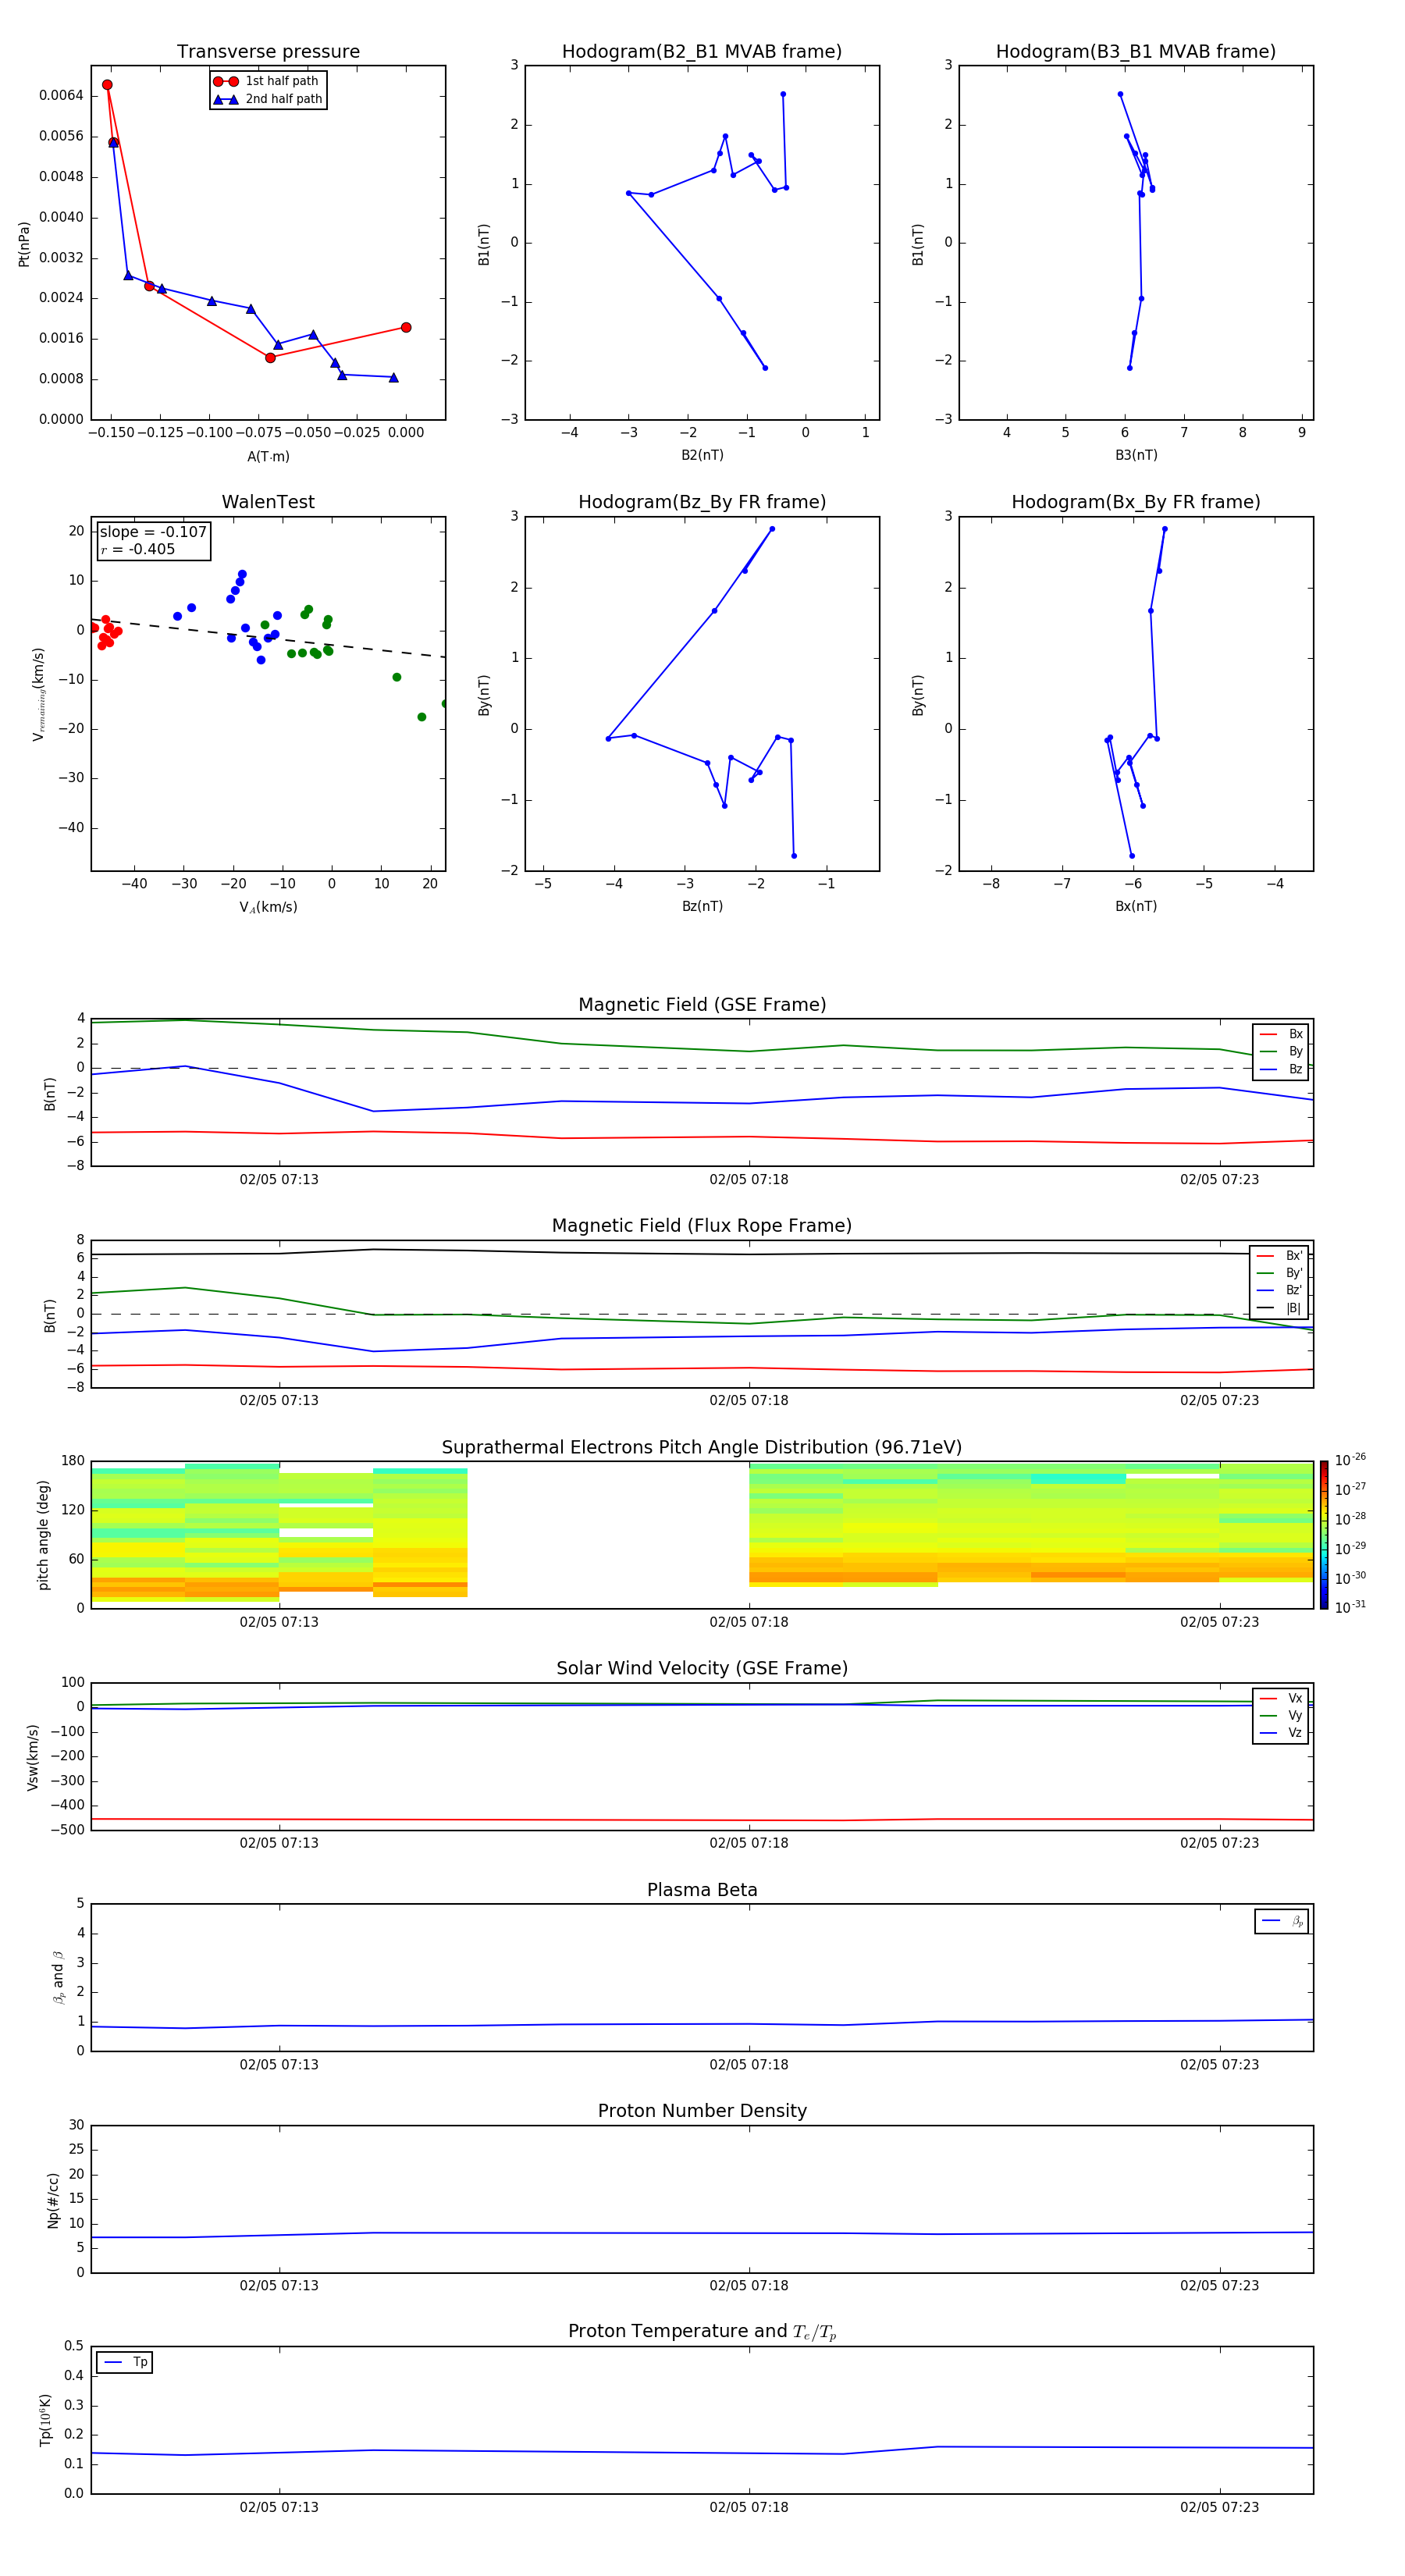Image resolution: width=1405 pixels, height=2576 pixels.
Task: Click top point of Bz_By hodogram
Action: pyautogui.click(x=772, y=529)
